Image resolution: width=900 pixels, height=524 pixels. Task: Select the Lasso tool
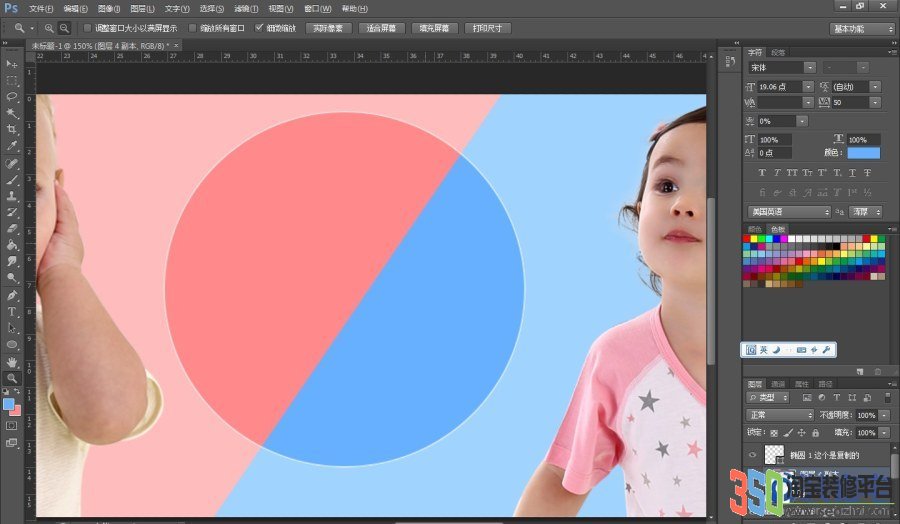[11, 96]
